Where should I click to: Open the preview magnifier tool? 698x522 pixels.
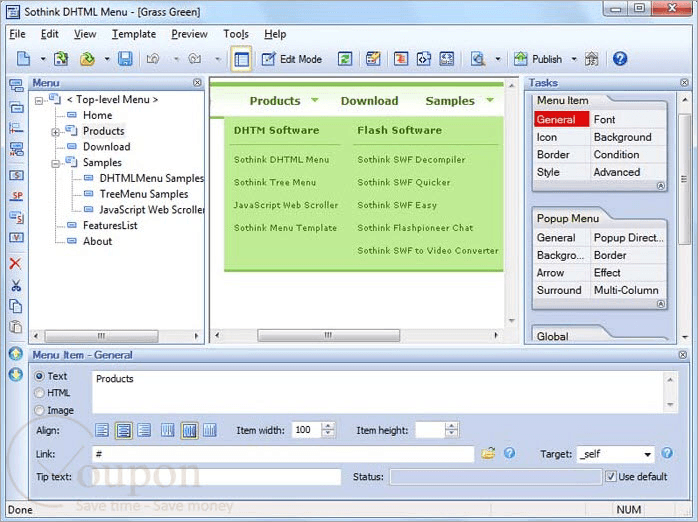(x=478, y=59)
